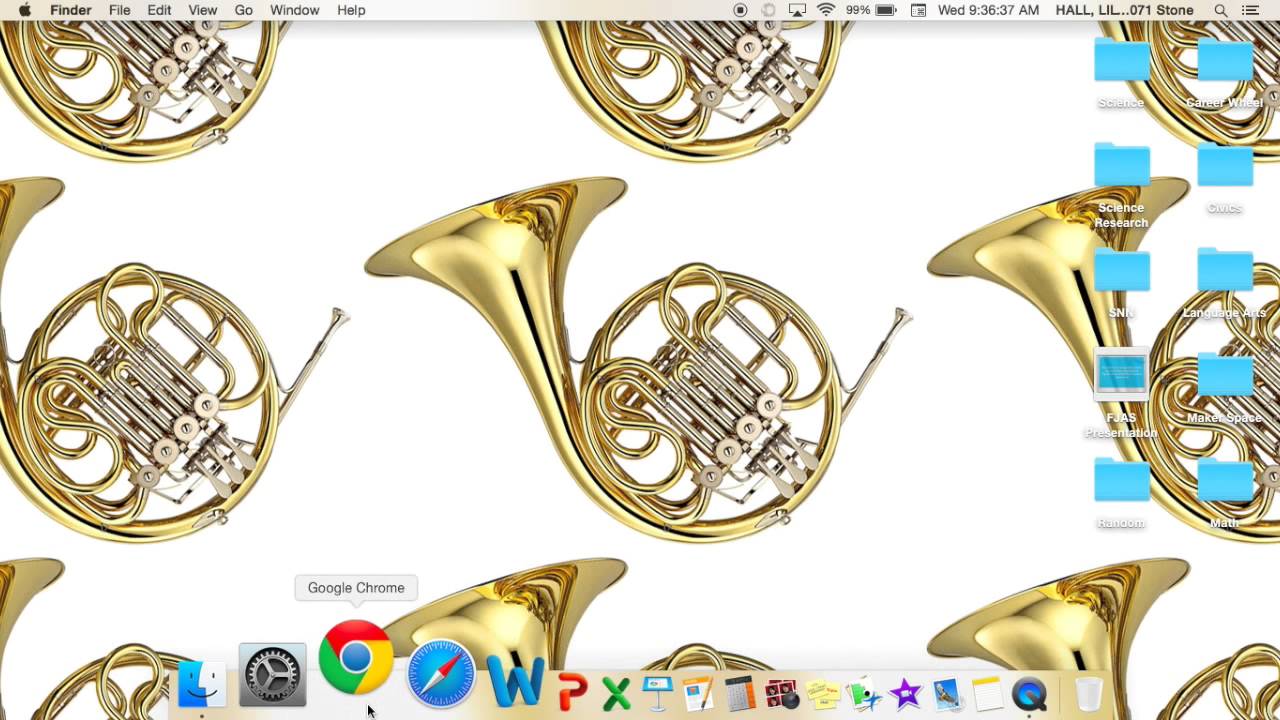Viewport: 1280px width, 720px height.
Task: Open the Apple menu
Action: (24, 10)
